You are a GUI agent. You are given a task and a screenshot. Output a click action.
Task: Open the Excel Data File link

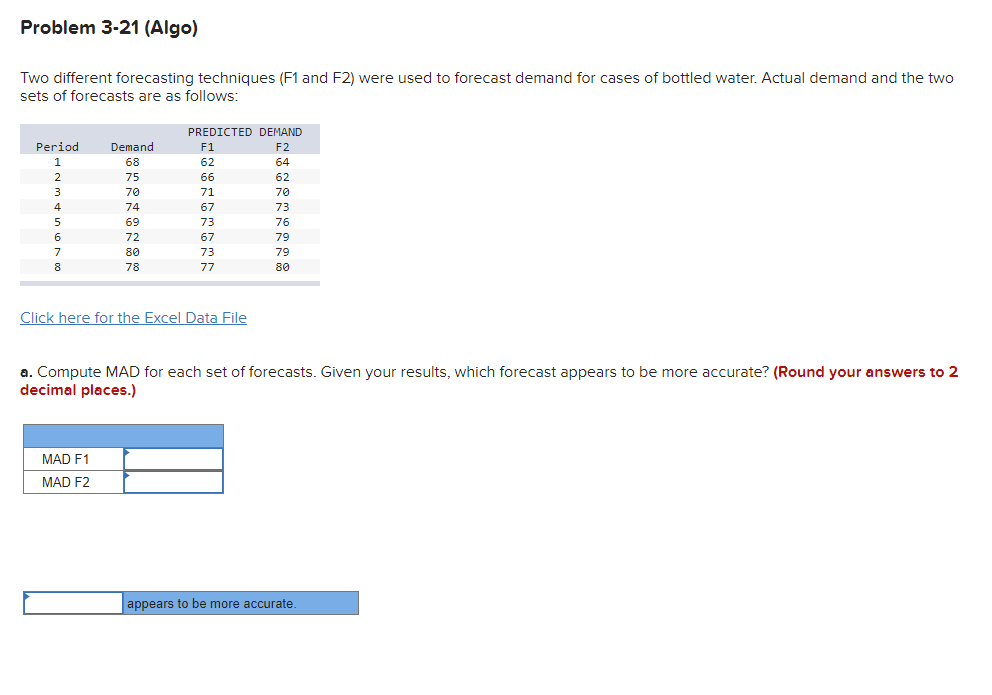(133, 317)
